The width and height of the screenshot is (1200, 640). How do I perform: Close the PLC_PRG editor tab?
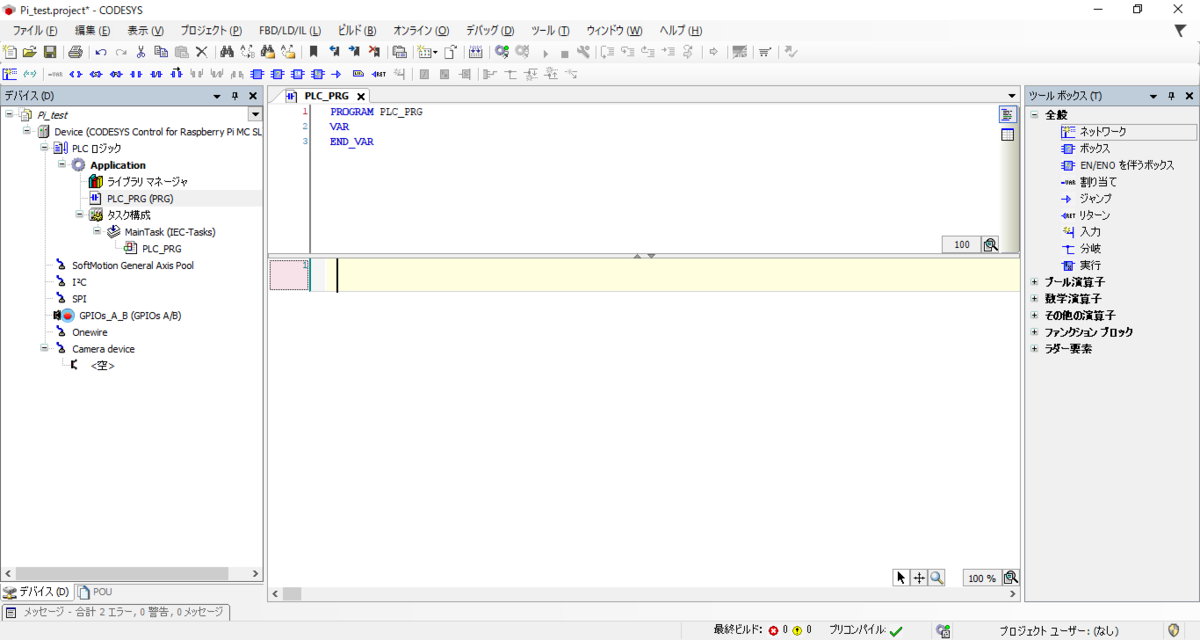361,96
